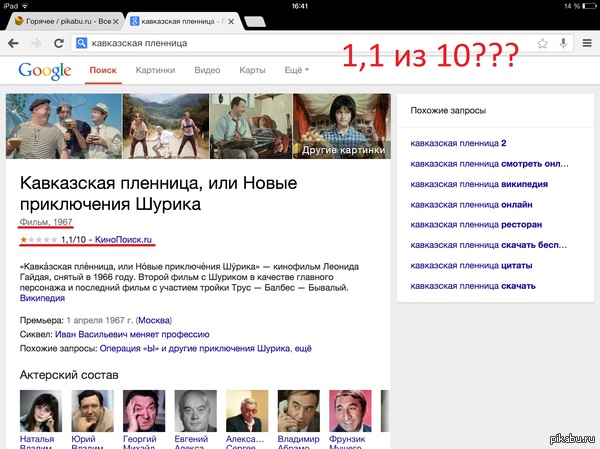Close the кавказская пленница tab

tap(231, 21)
